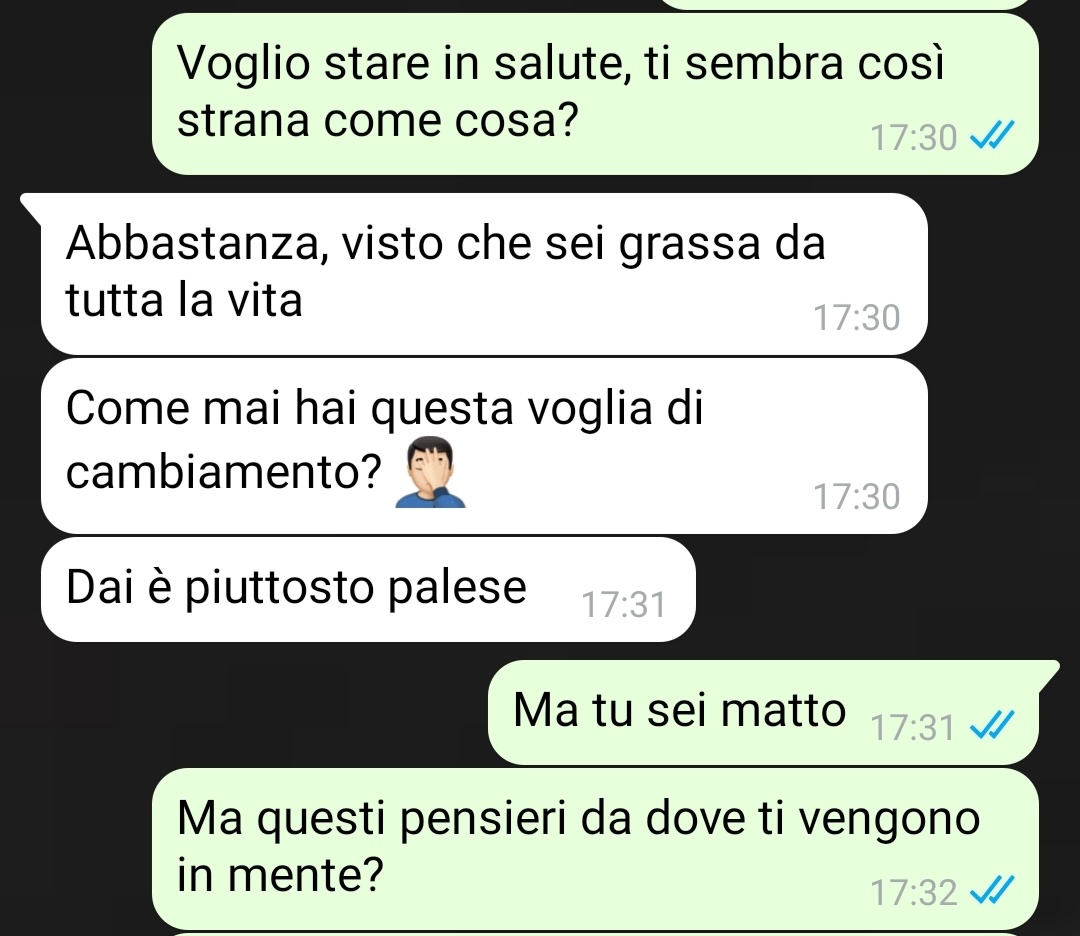1080x936 pixels.
Task: Select the 'Ma questi pensieri da dove' message
Action: click(x=595, y=849)
